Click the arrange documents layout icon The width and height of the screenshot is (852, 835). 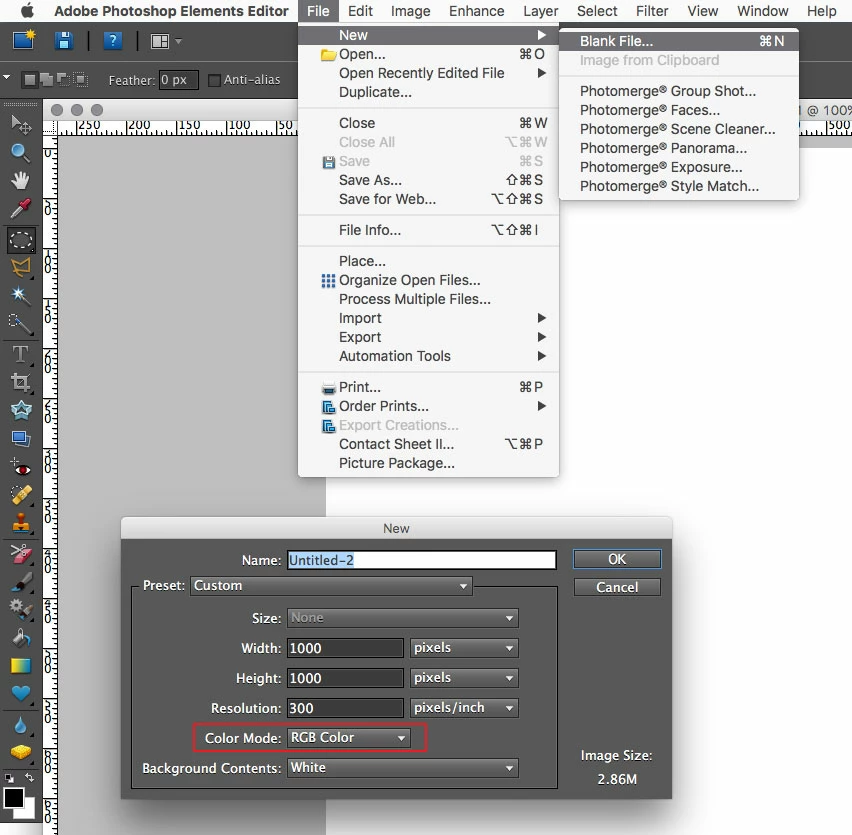click(160, 41)
